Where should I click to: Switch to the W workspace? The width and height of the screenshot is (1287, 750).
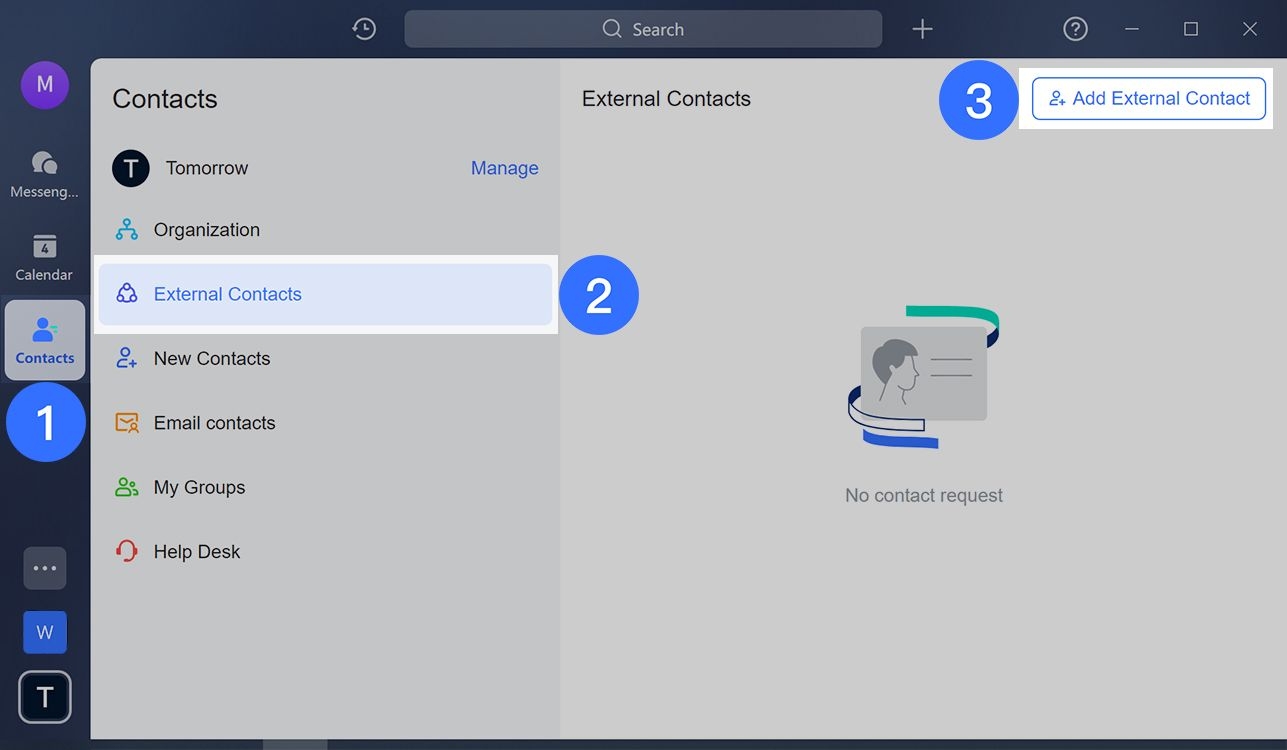pyautogui.click(x=44, y=632)
